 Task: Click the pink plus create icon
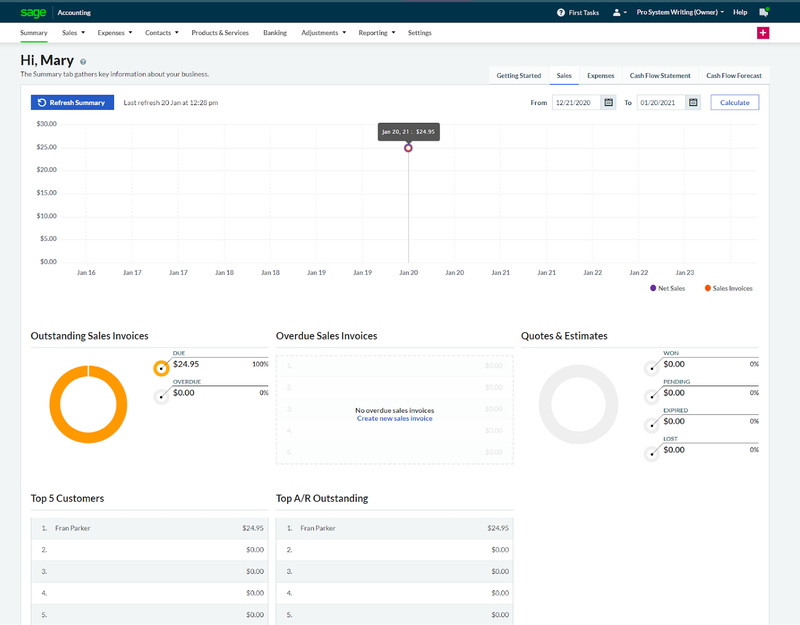[763, 33]
